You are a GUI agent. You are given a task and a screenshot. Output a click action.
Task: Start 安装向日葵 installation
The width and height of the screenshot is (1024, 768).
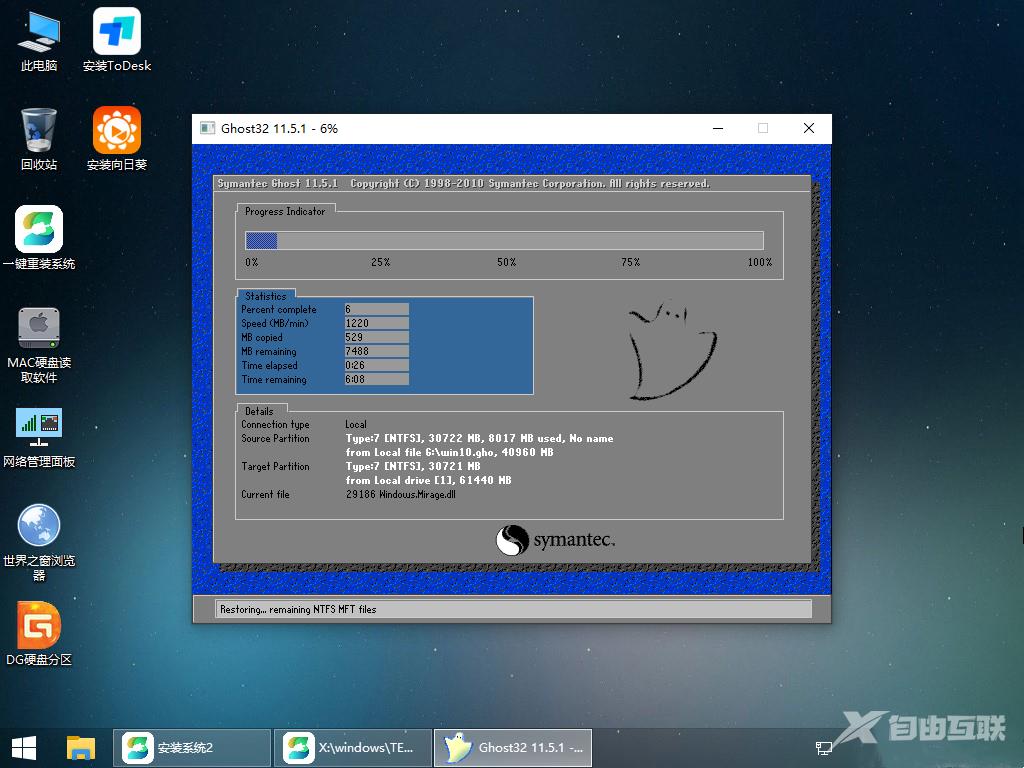[116, 130]
